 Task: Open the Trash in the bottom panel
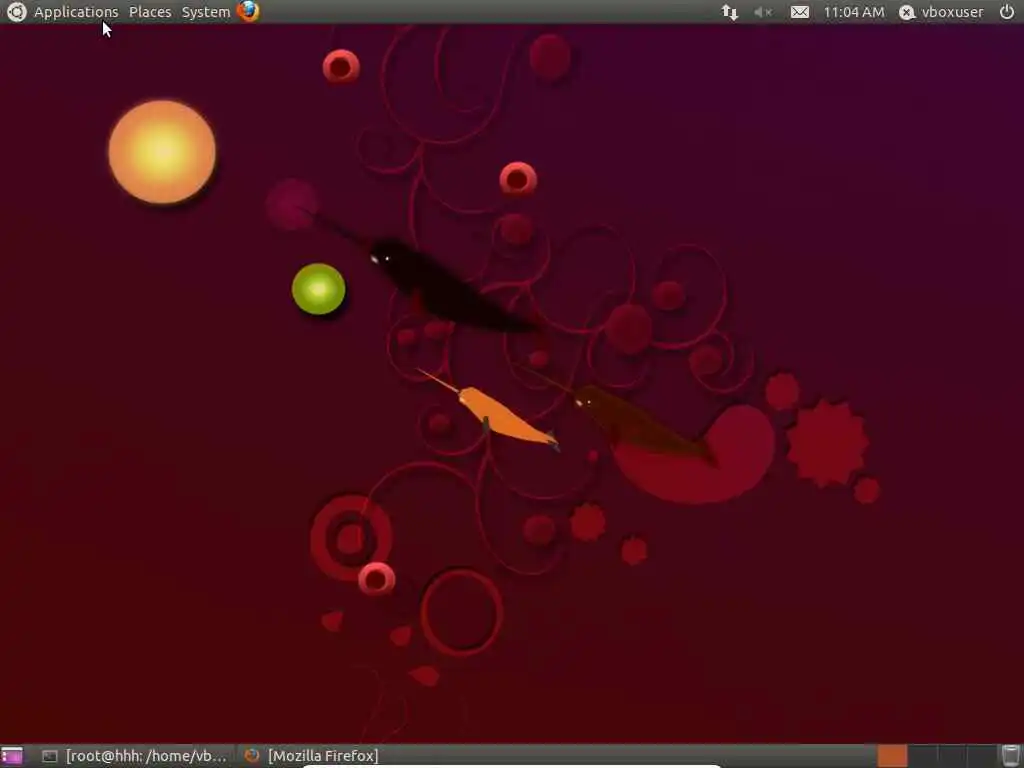[1011, 756]
